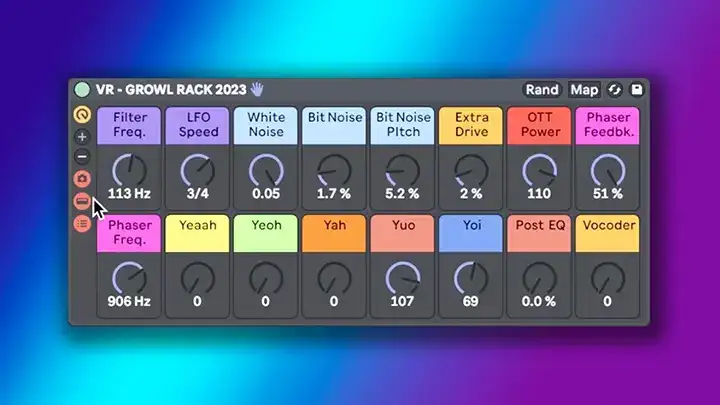Save the rack preset with the disk icon
720x405 pixels.
pyautogui.click(x=637, y=90)
